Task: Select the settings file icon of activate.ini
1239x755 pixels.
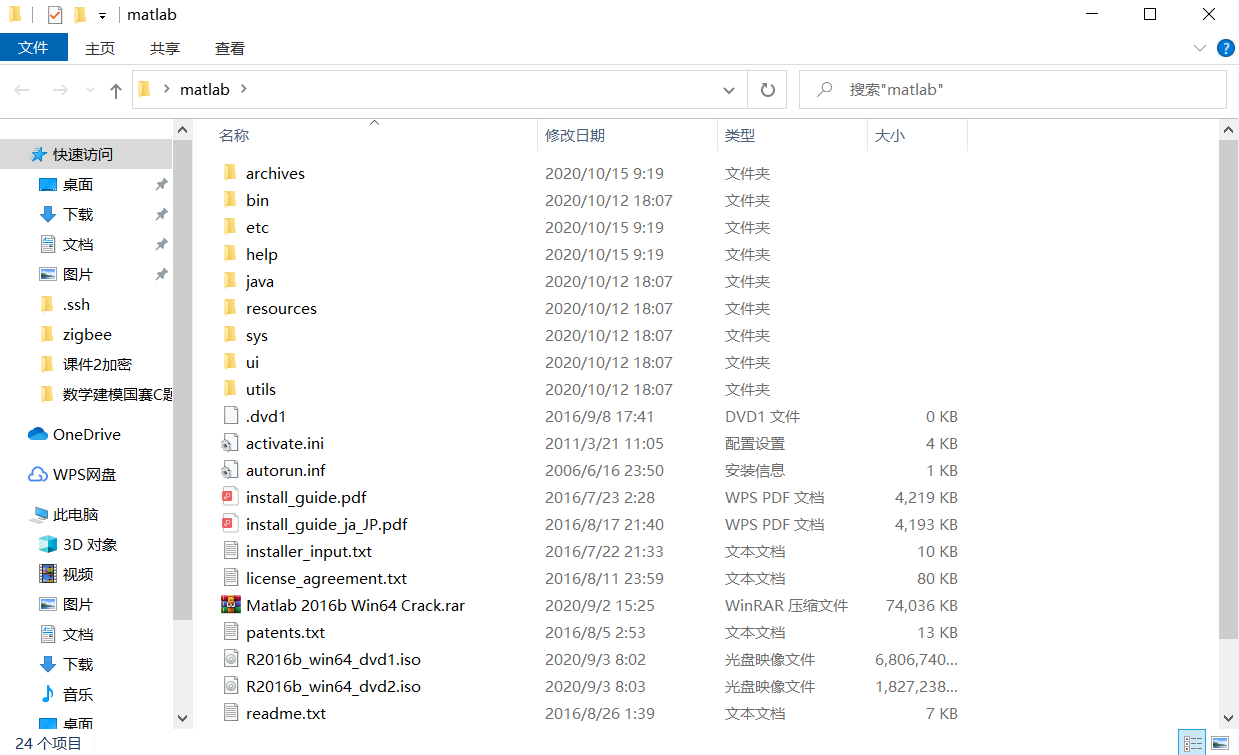Action: [x=230, y=443]
